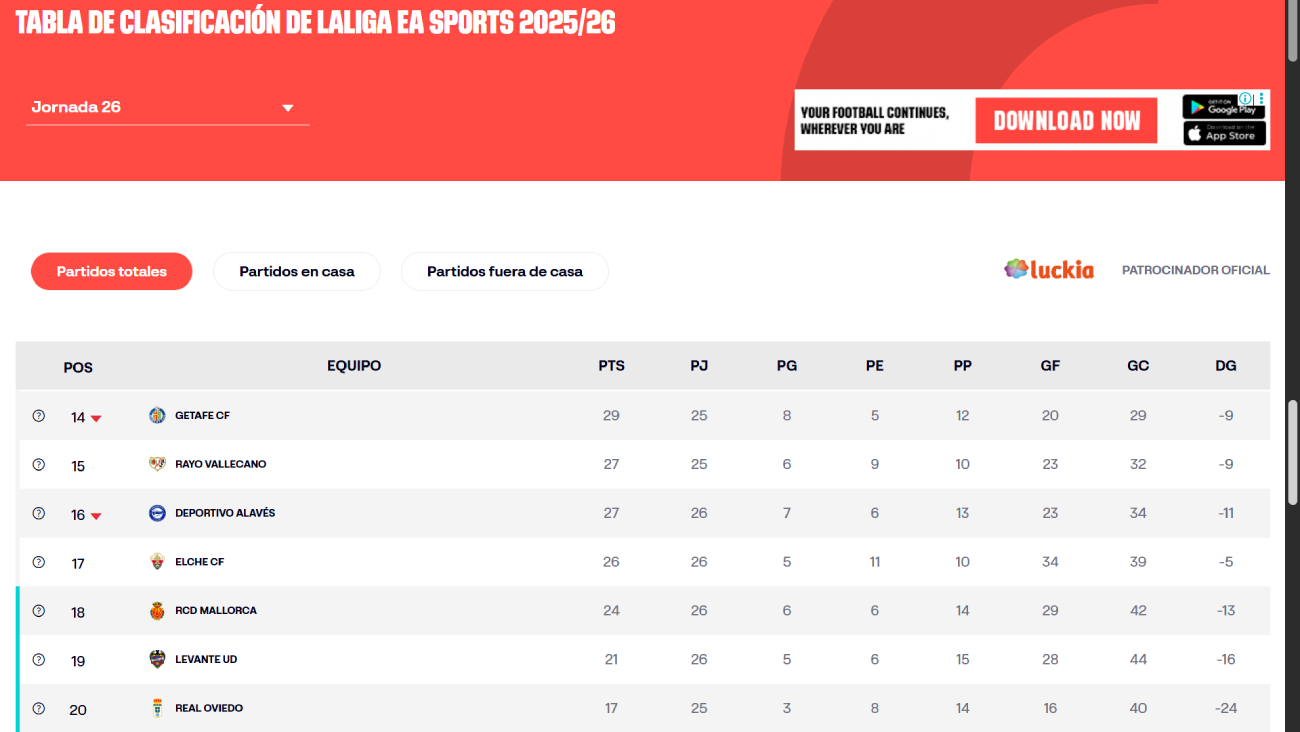Open the Jornada 26 dropdown
Screen dimensions: 1300x732
pyautogui.click(x=167, y=108)
